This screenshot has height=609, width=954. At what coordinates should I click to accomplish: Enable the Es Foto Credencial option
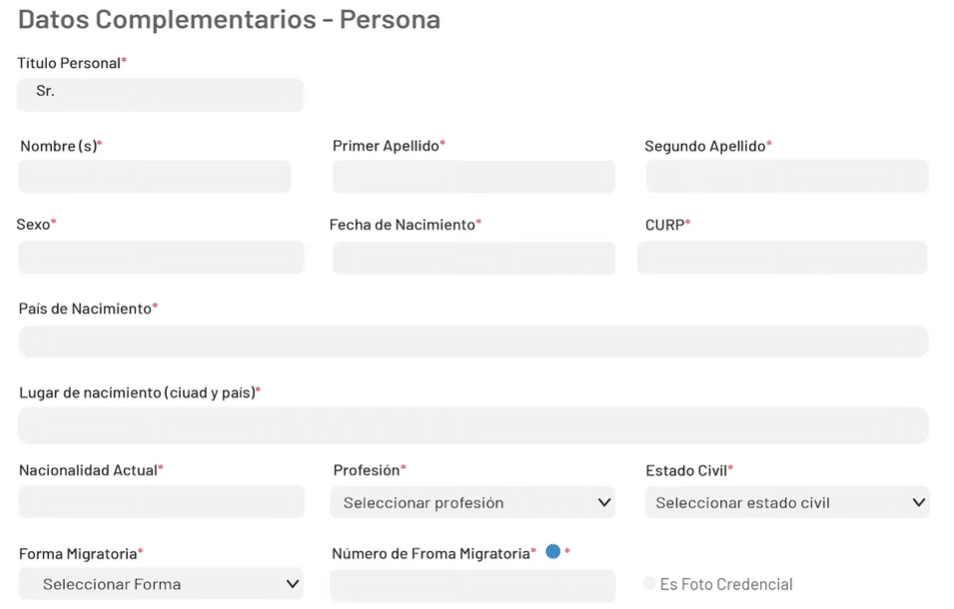coord(651,584)
